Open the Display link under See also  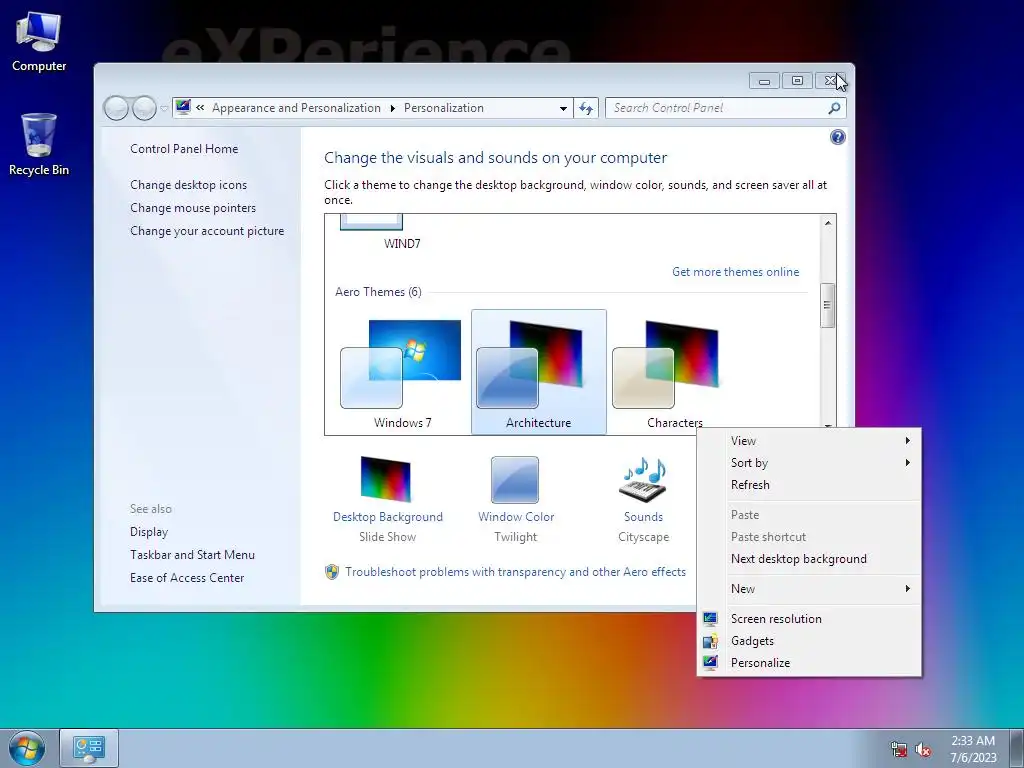coord(149,532)
